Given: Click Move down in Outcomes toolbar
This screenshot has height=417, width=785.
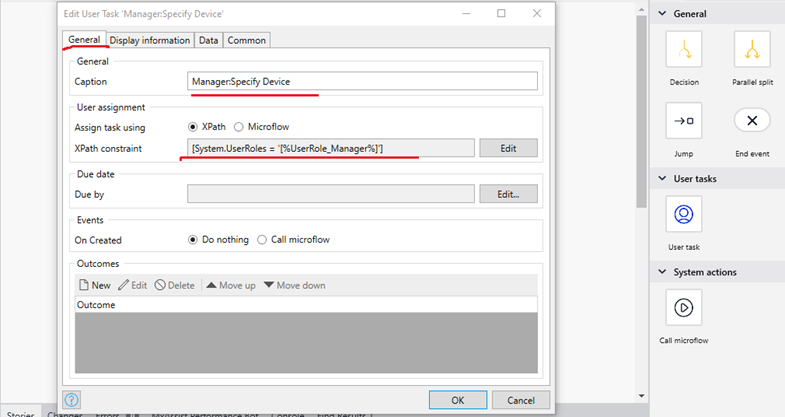Looking at the screenshot, I should coord(294,285).
